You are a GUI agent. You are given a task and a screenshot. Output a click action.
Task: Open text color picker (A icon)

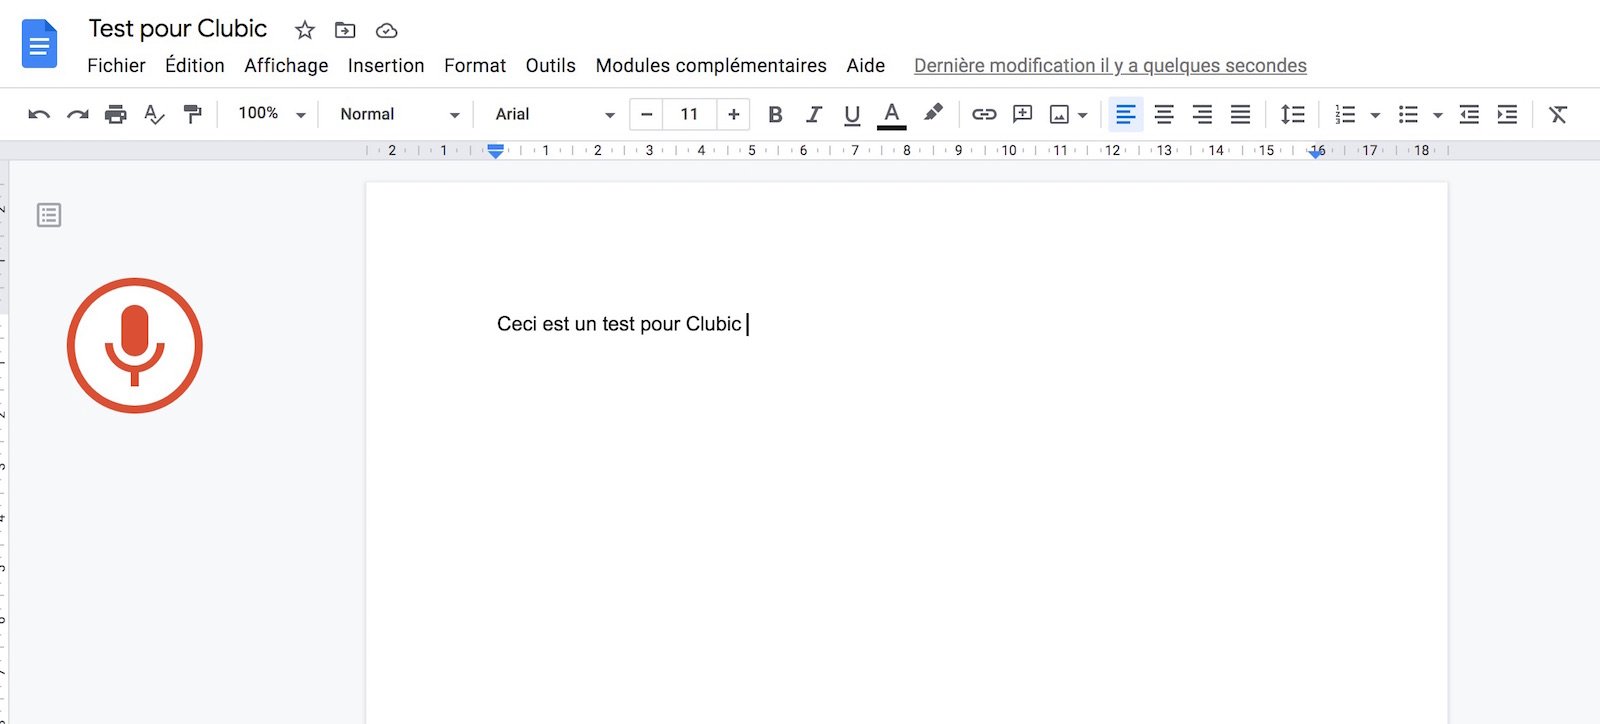(892, 115)
